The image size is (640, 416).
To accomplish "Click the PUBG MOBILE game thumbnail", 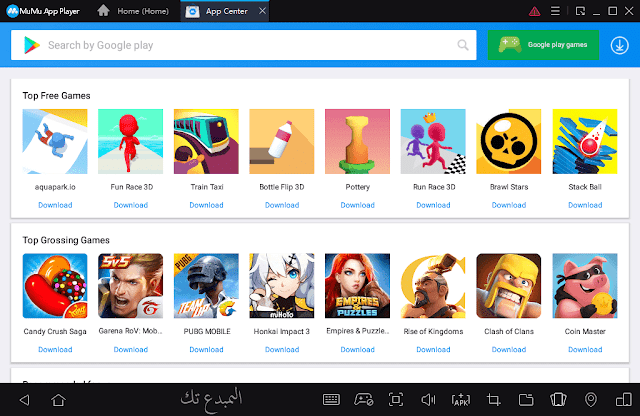I will click(x=206, y=285).
